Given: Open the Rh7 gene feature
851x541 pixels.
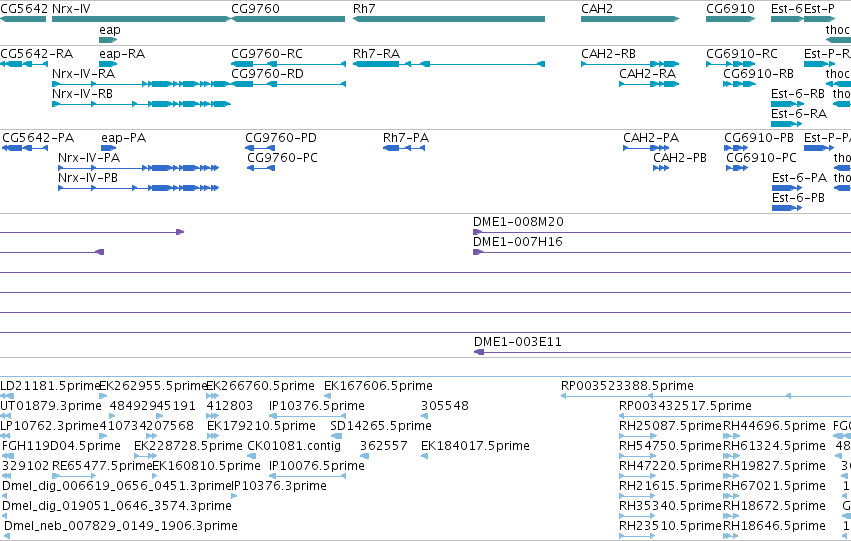Looking at the screenshot, I should pos(449,19).
